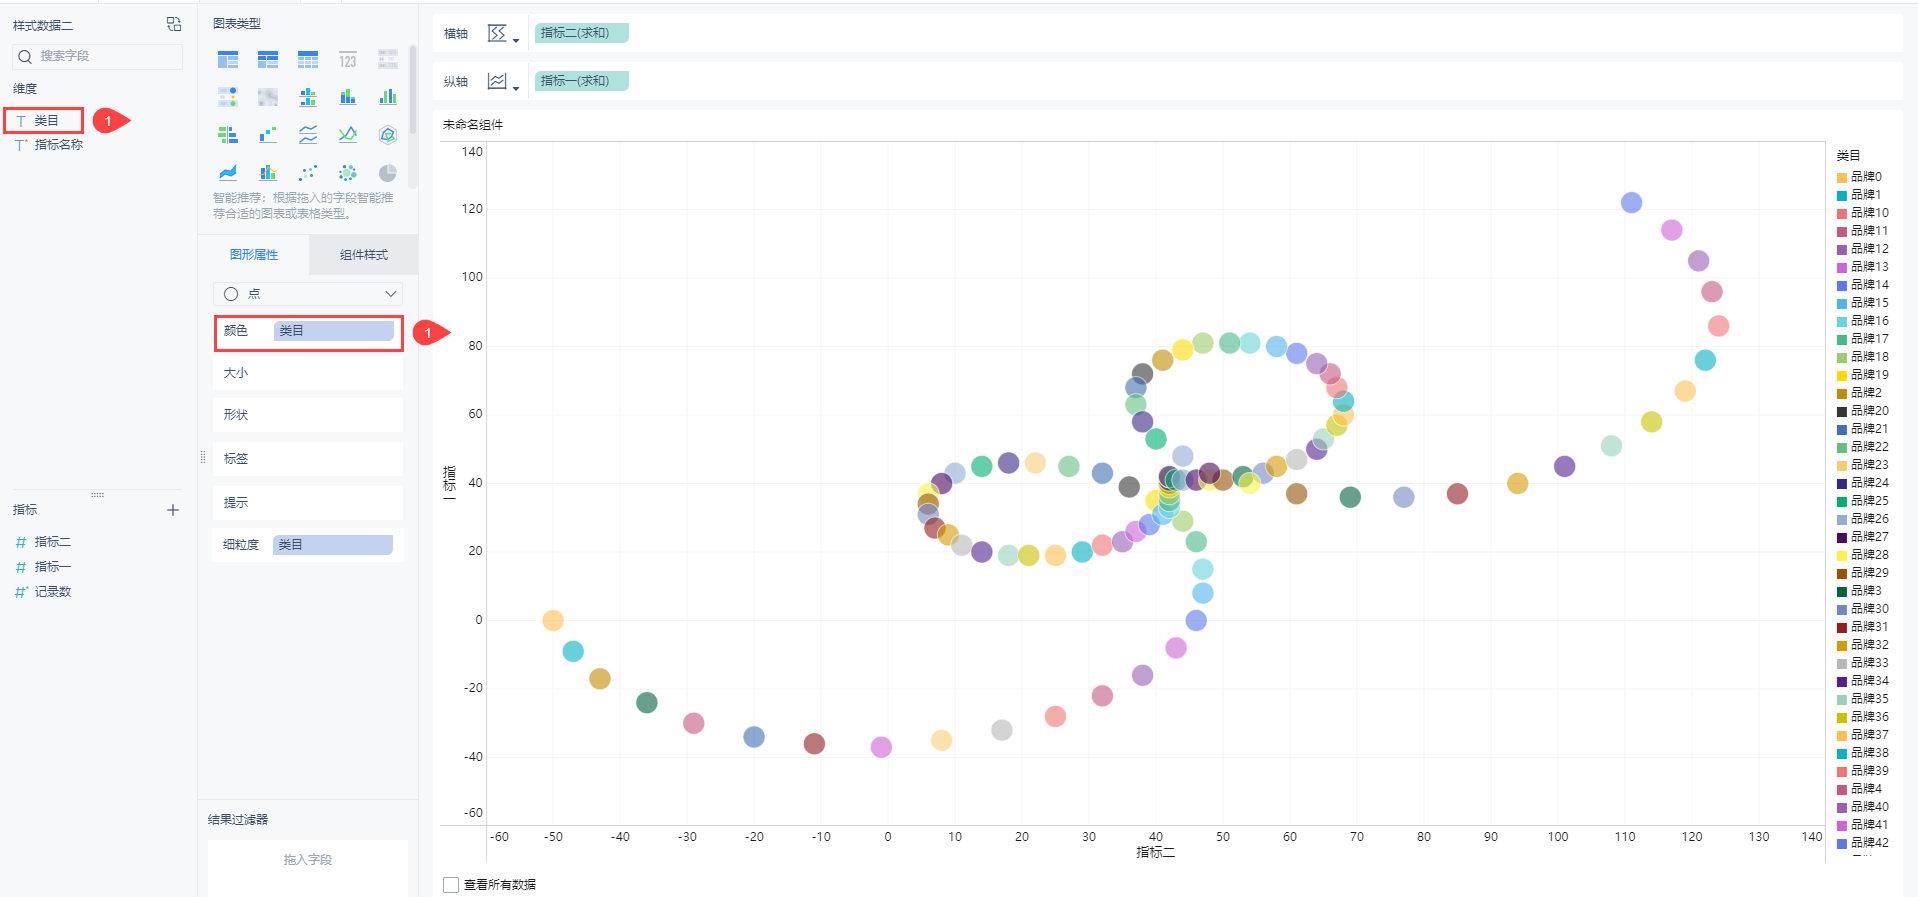Select the colored-dot table chart type icon
Image resolution: width=1918 pixels, height=897 pixels.
pos(228,97)
